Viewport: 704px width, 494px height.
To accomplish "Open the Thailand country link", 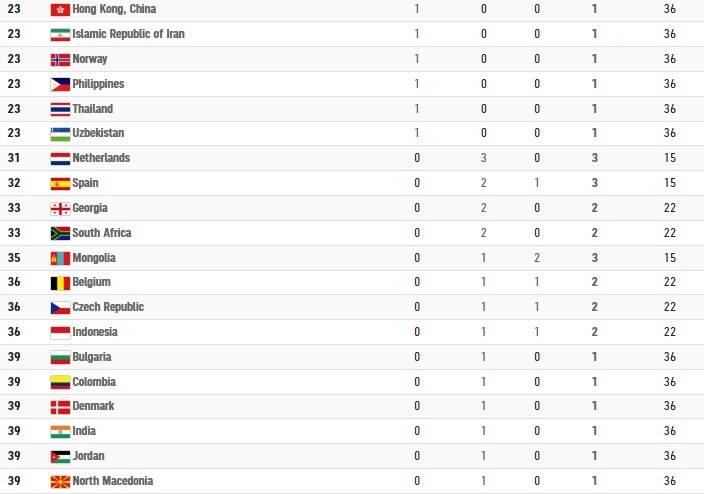I will pos(92,109).
